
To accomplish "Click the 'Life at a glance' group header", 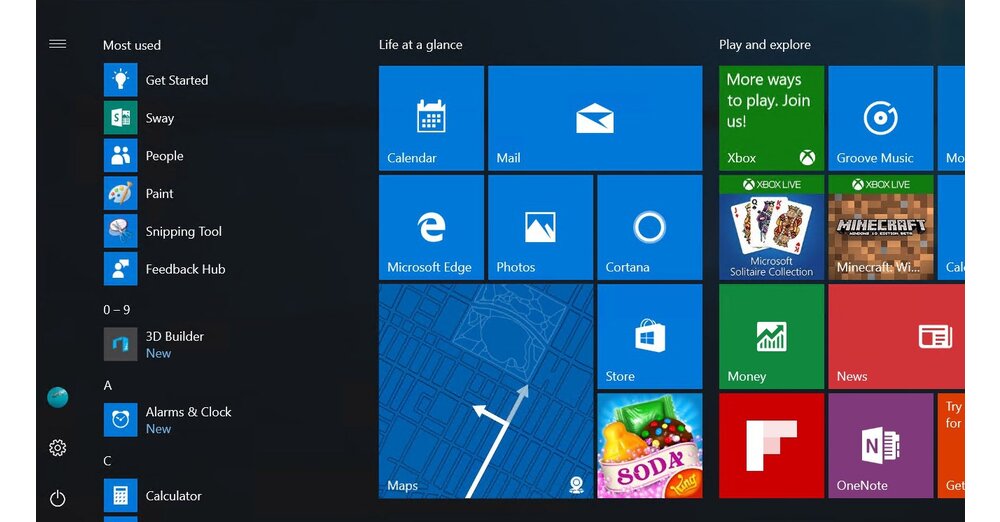I will click(x=420, y=45).
